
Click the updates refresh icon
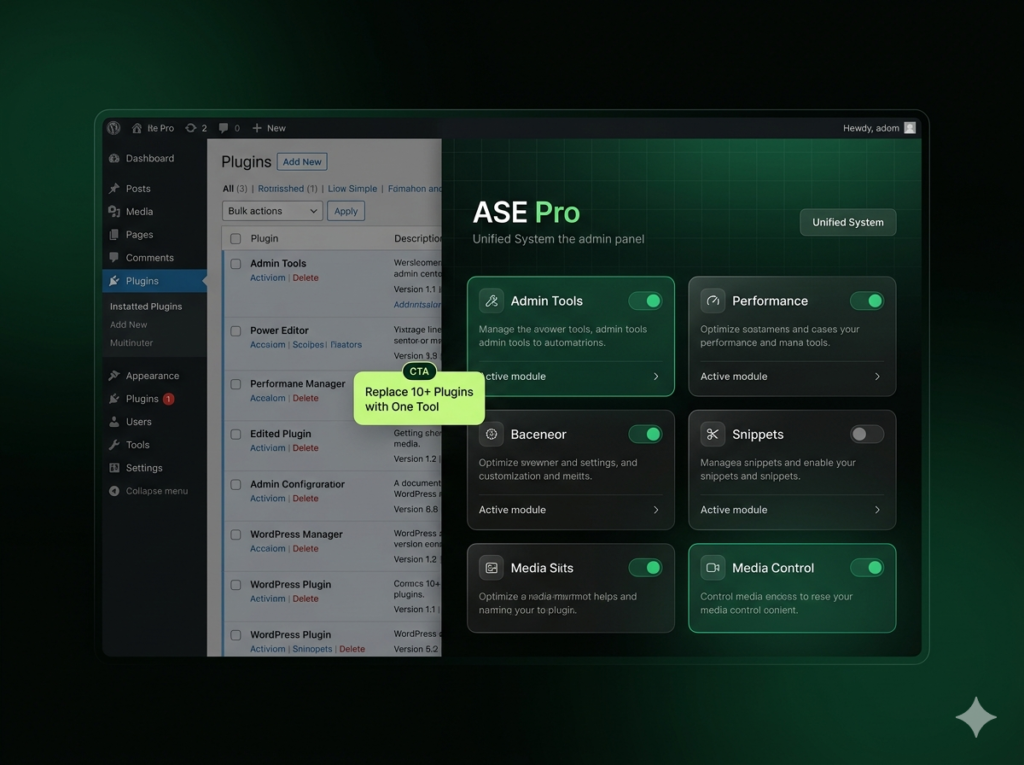click(191, 128)
